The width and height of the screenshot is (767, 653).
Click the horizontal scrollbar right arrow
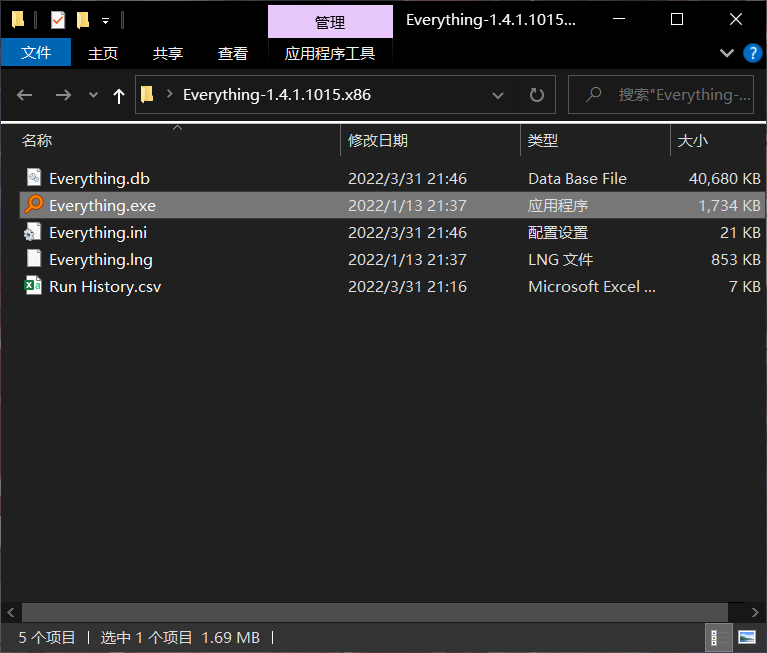755,612
